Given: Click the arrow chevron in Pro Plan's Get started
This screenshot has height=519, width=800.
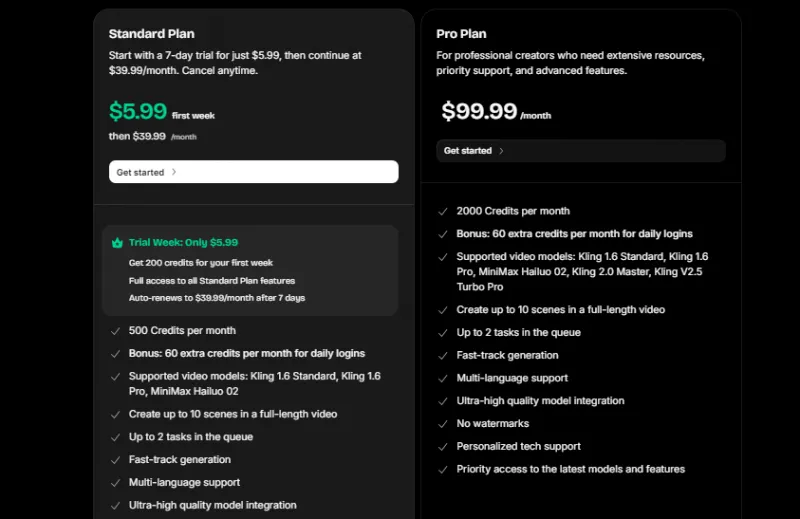Looking at the screenshot, I should (501, 151).
